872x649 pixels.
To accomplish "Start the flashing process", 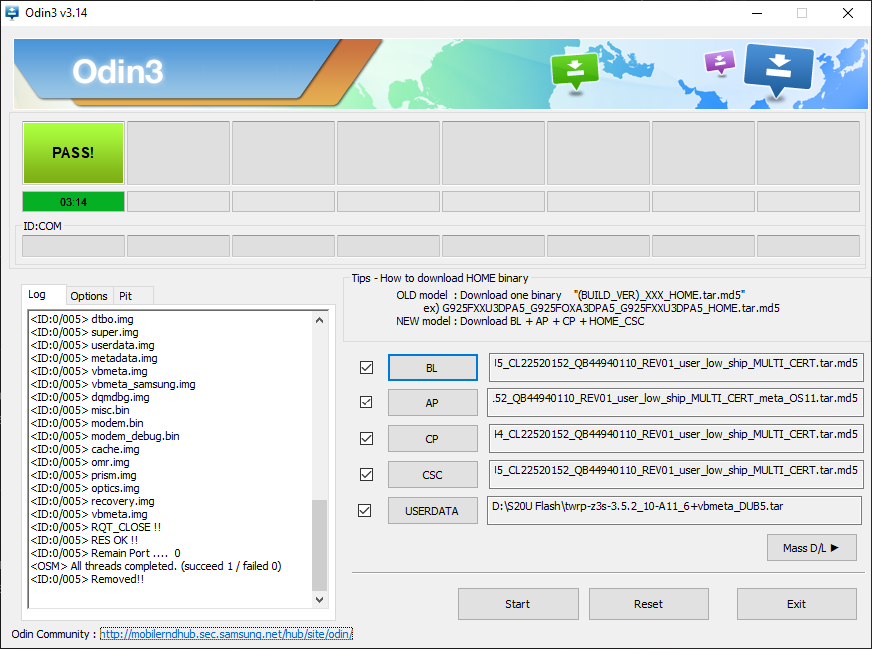I will (x=518, y=604).
